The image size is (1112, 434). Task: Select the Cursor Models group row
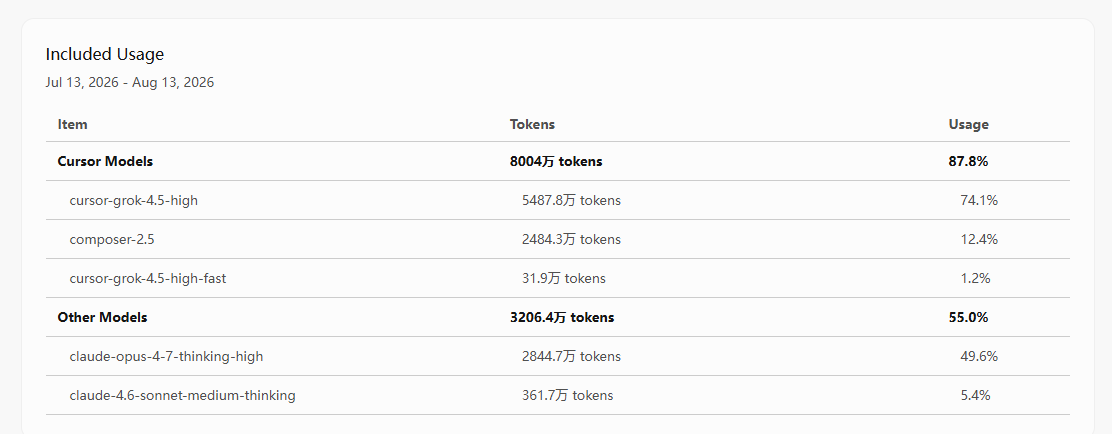coord(557,162)
